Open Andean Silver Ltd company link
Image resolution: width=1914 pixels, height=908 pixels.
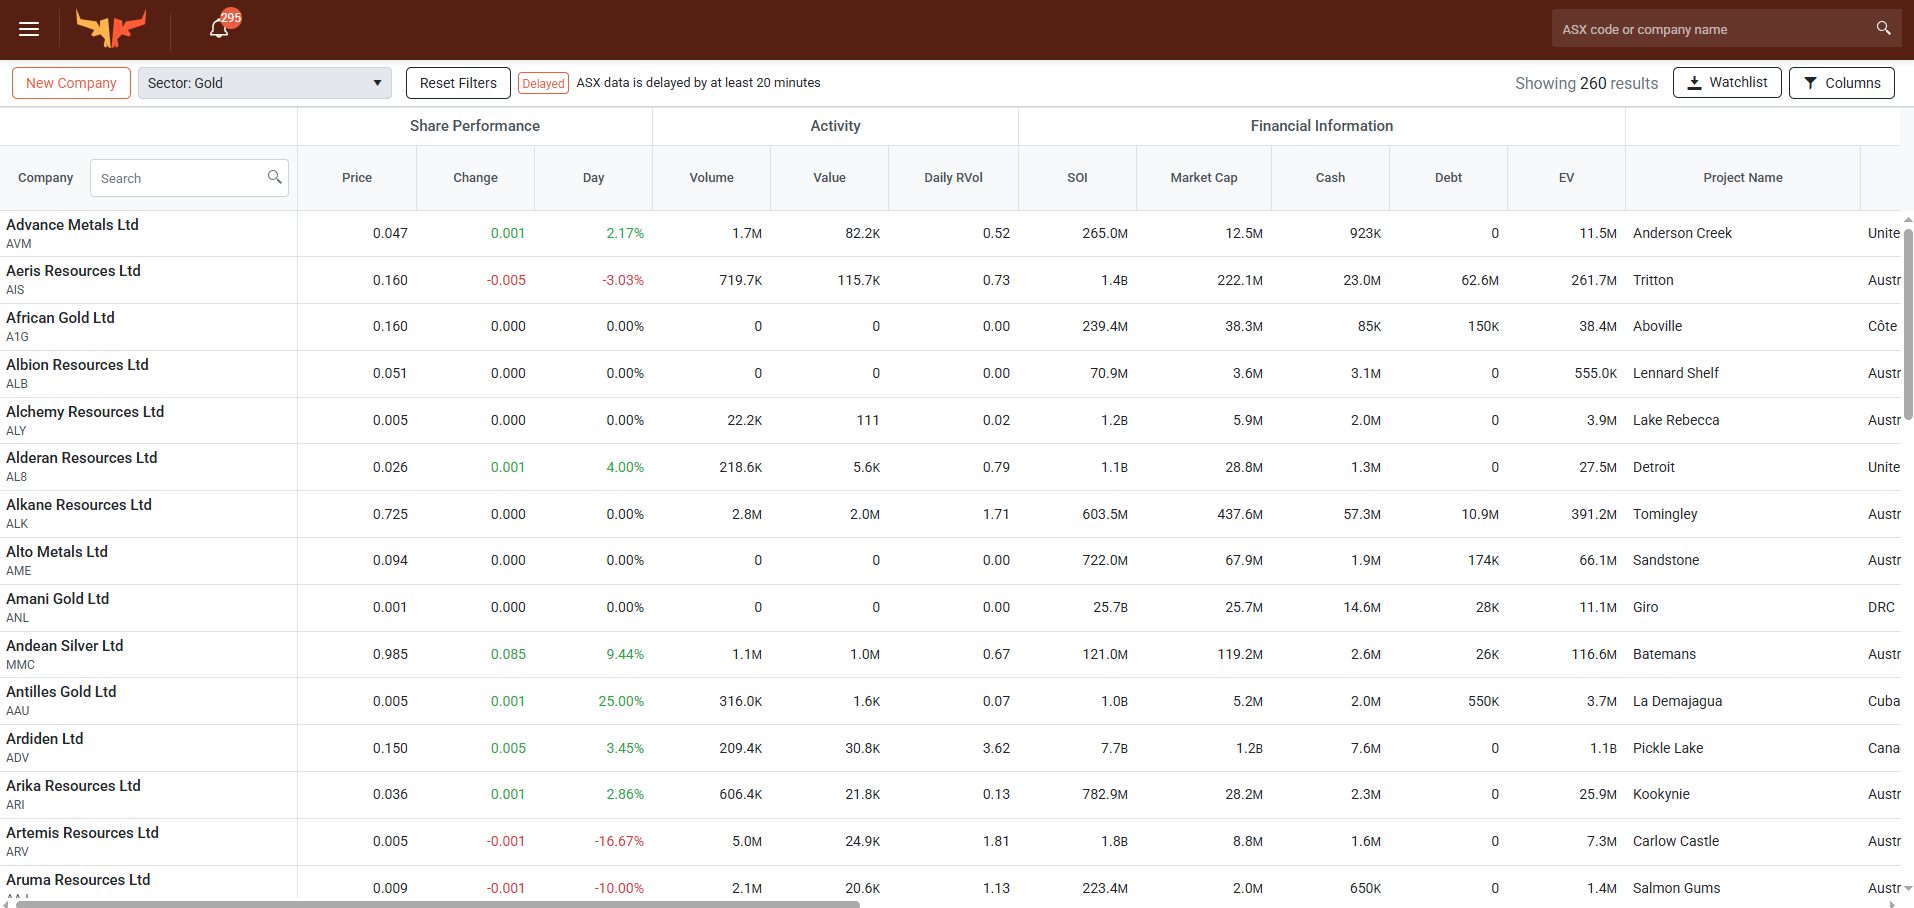(65, 646)
